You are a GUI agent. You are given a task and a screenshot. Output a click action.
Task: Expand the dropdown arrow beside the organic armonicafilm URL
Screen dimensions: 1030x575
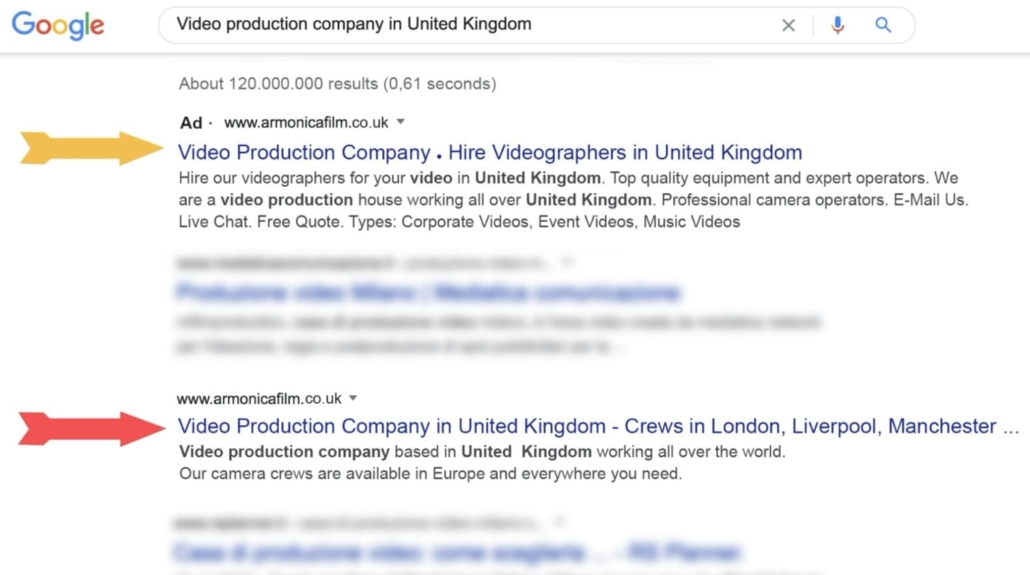click(353, 398)
